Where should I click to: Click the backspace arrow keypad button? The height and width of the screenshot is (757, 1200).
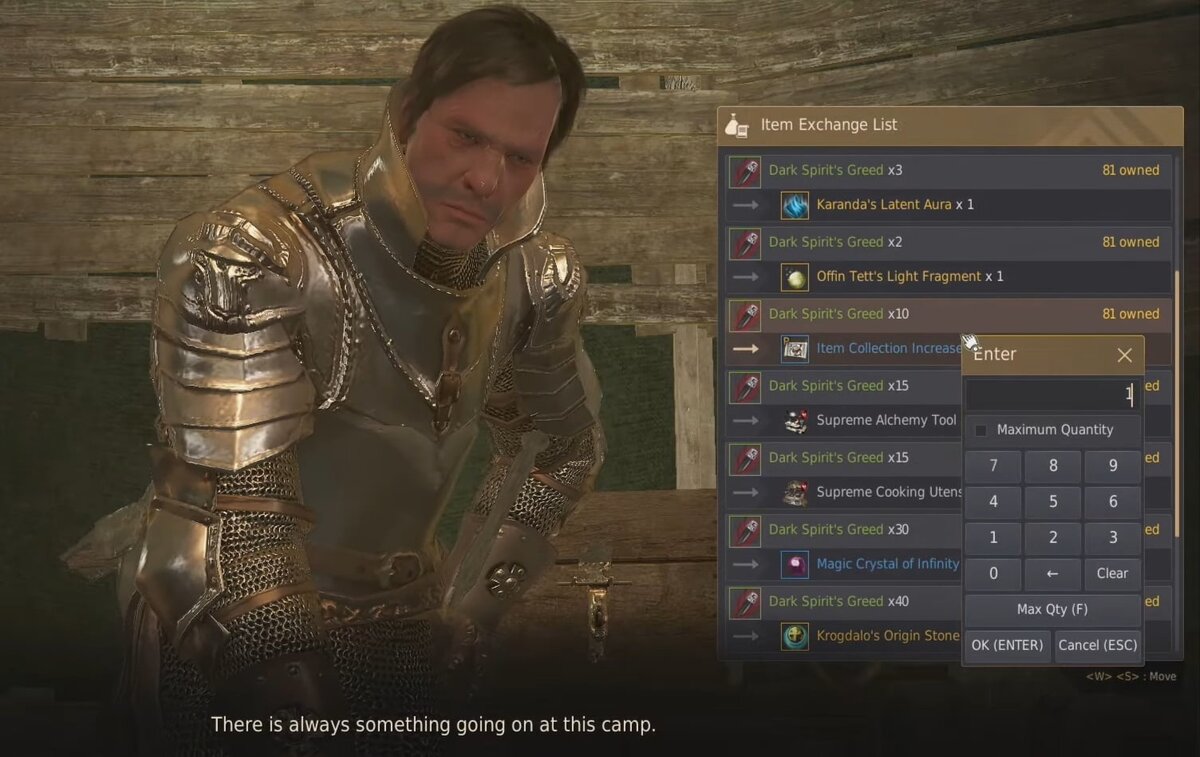1053,574
